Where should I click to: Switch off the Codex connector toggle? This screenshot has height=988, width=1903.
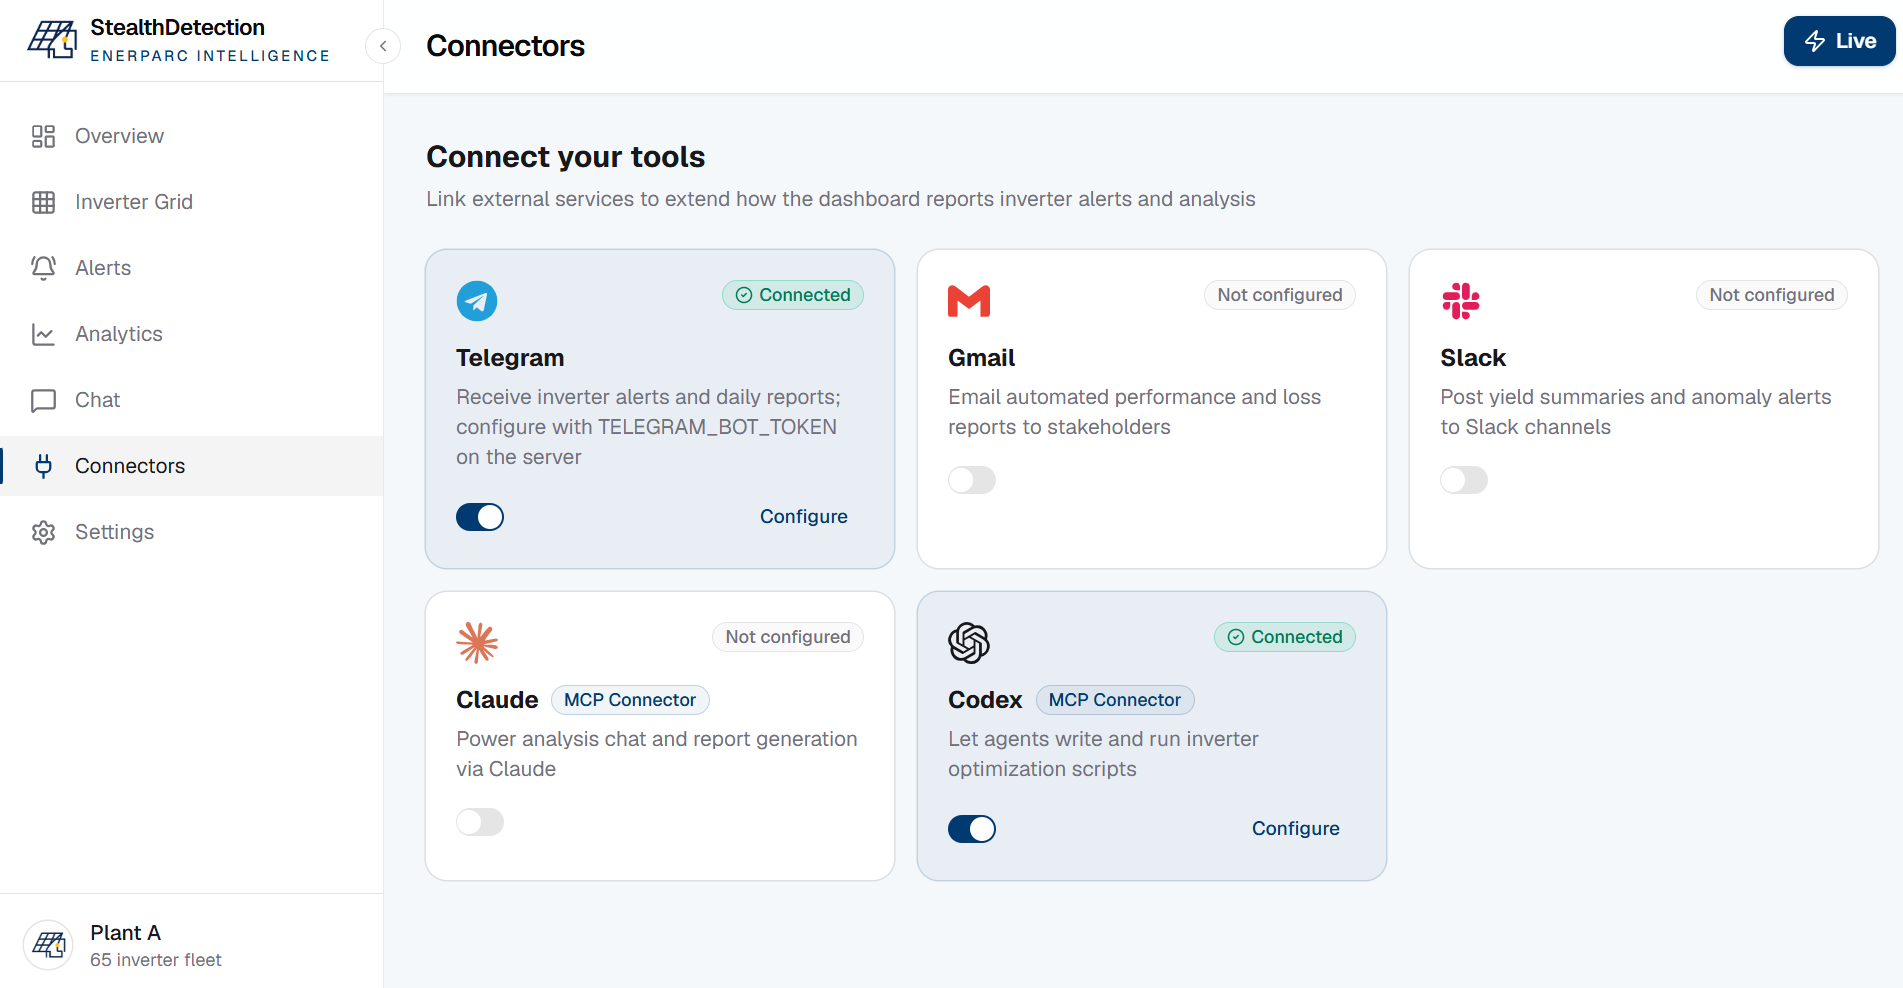coord(972,829)
